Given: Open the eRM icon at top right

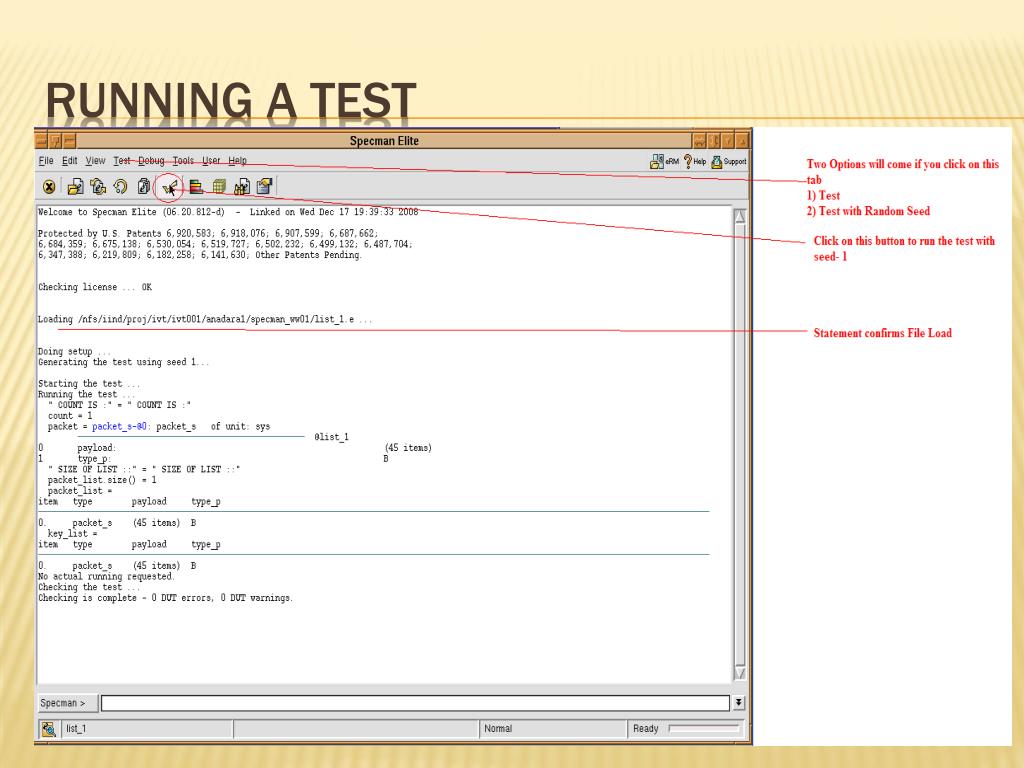Looking at the screenshot, I should click(664, 161).
